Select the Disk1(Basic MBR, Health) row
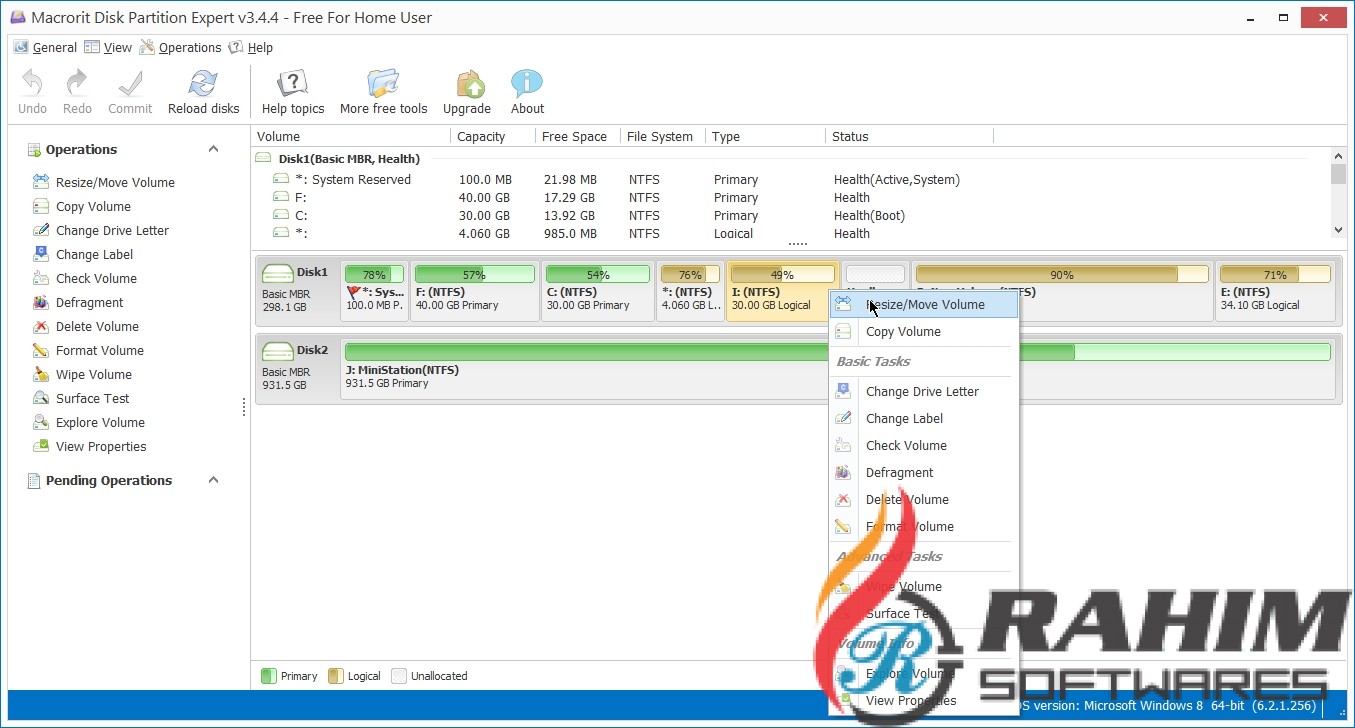The image size is (1355, 728). [x=790, y=158]
